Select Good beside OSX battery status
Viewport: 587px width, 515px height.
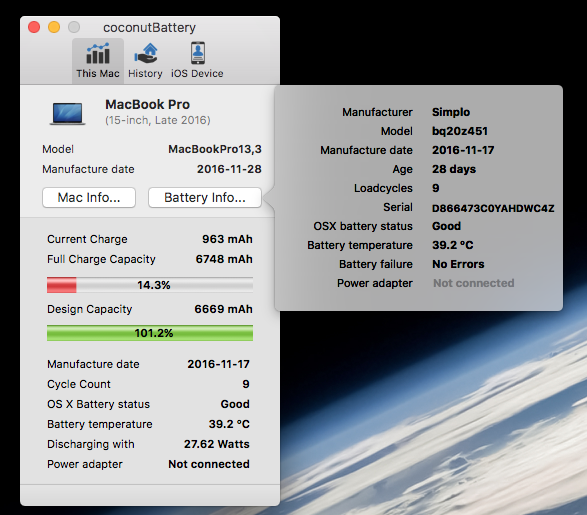pyautogui.click(x=446, y=226)
